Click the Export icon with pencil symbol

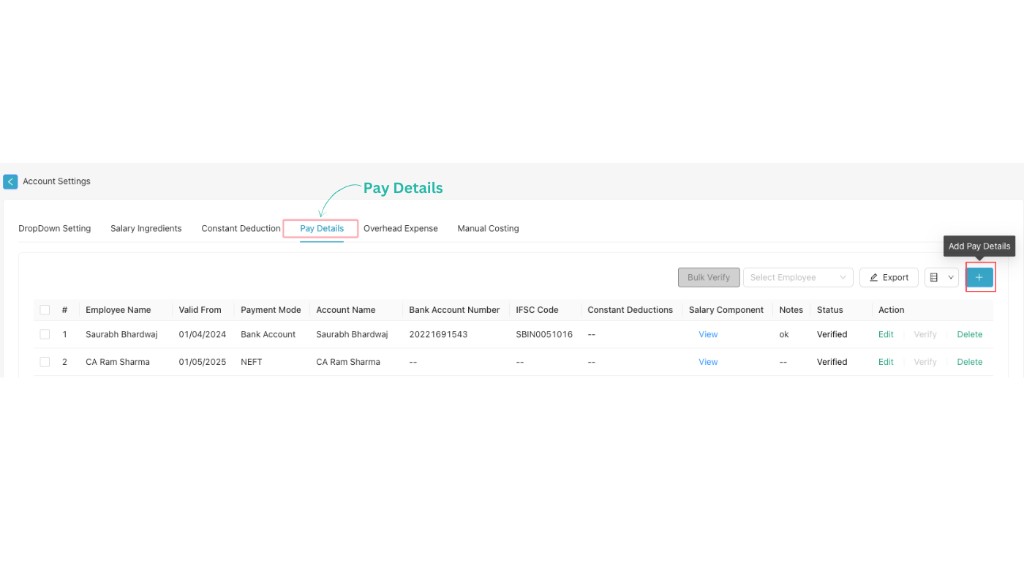pyautogui.click(x=888, y=277)
